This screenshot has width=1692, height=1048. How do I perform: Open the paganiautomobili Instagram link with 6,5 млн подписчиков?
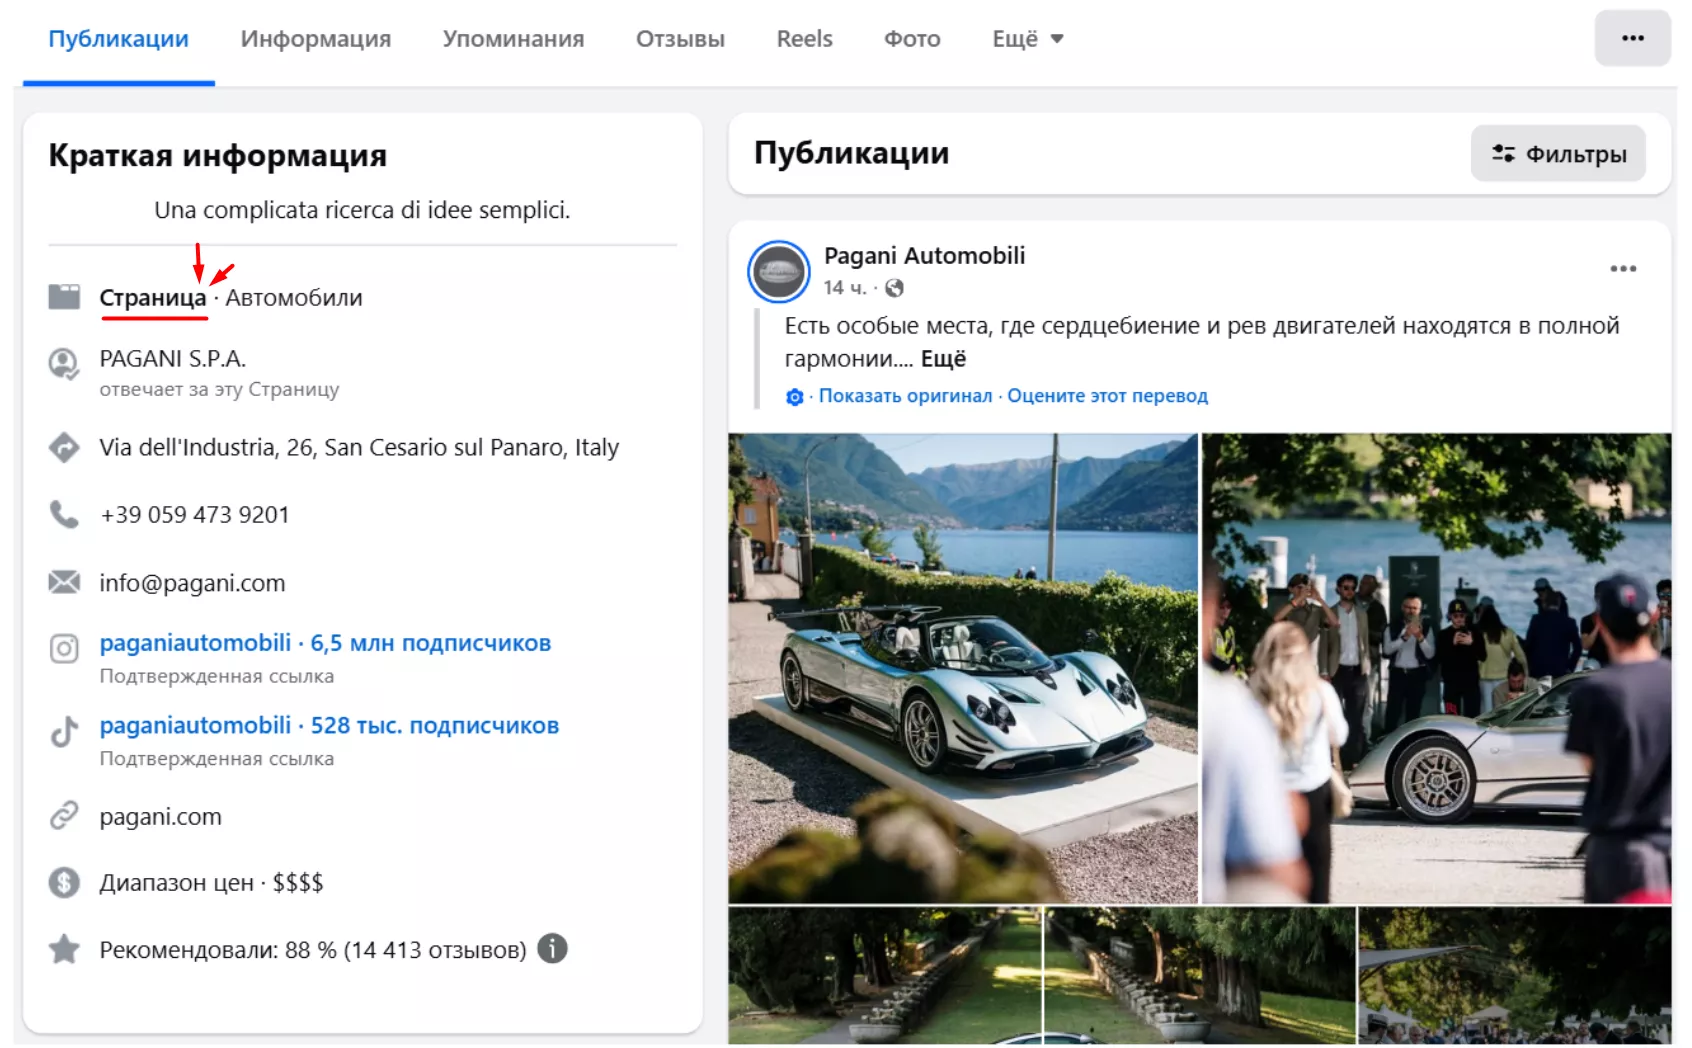click(325, 643)
